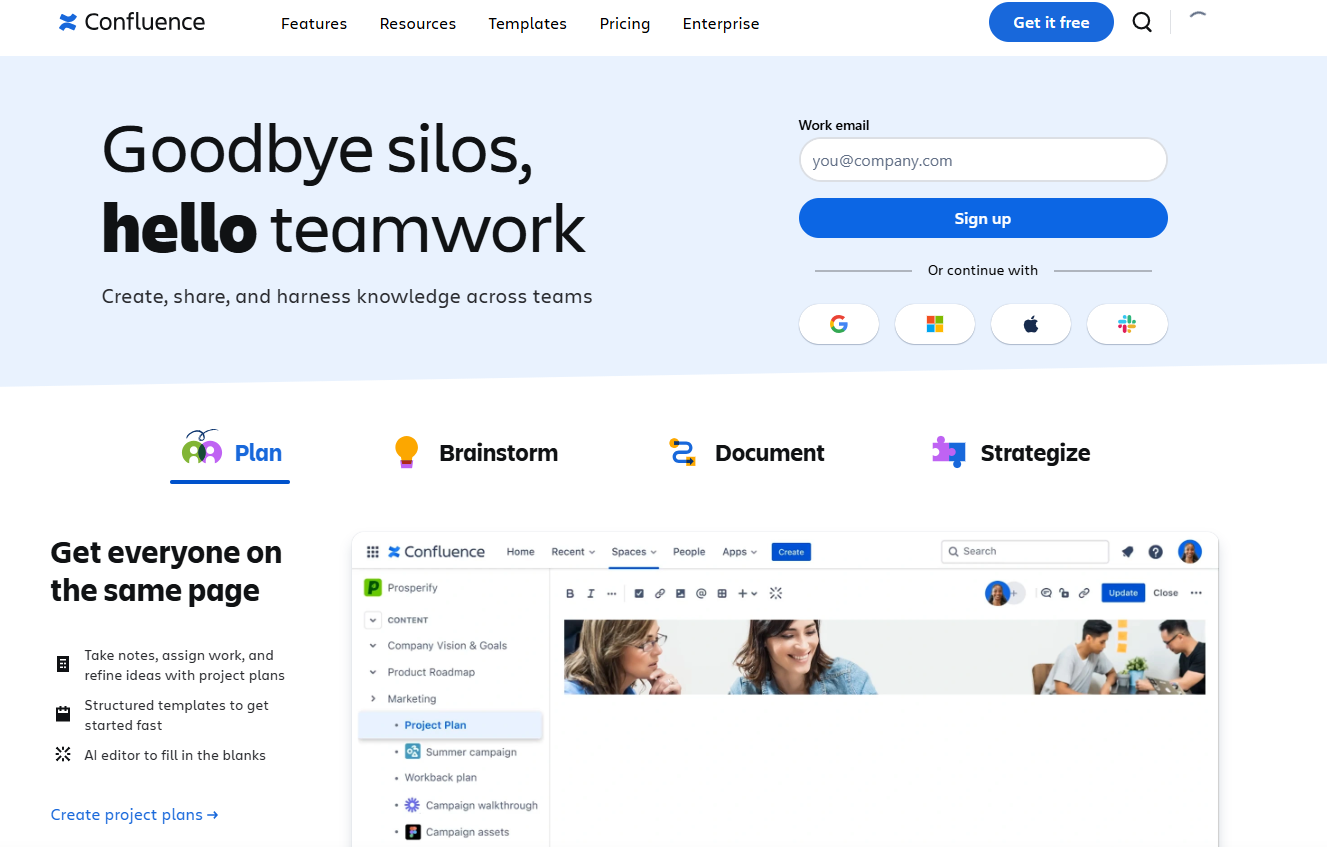Click the Search box in the mockup
This screenshot has width=1327, height=847.
tap(1025, 551)
